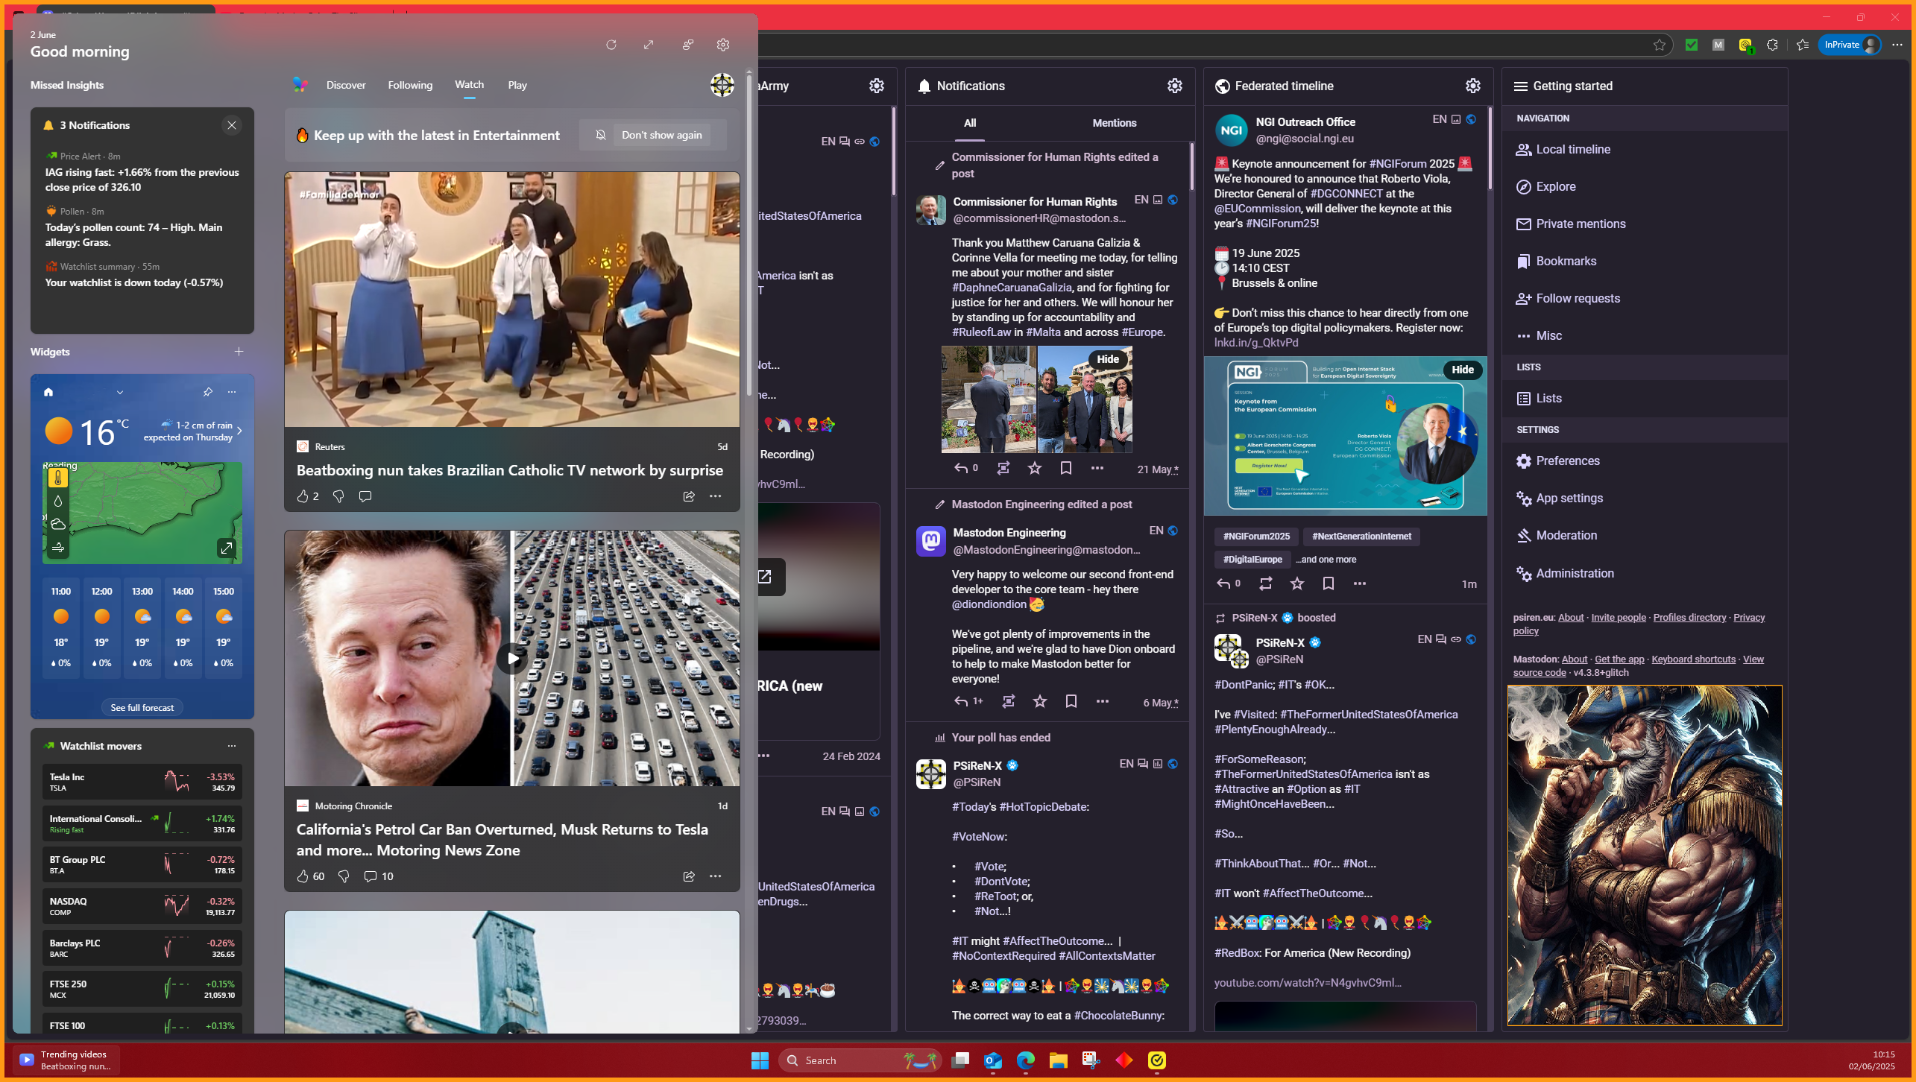Click See full forecast button
Screen dimensions: 1916x1082
click(x=142, y=708)
